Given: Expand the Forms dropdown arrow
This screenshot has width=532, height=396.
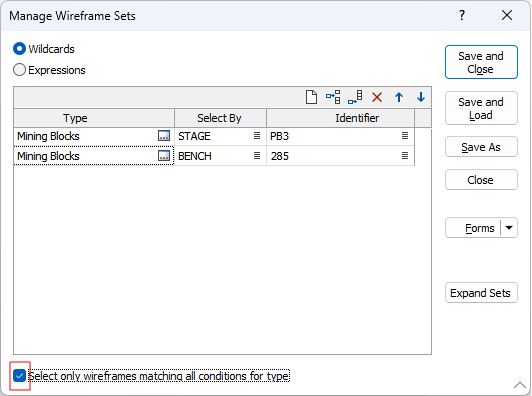Looking at the screenshot, I should point(509,228).
